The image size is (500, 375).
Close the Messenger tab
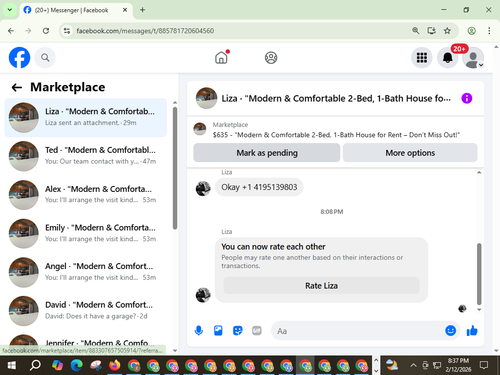click(125, 10)
